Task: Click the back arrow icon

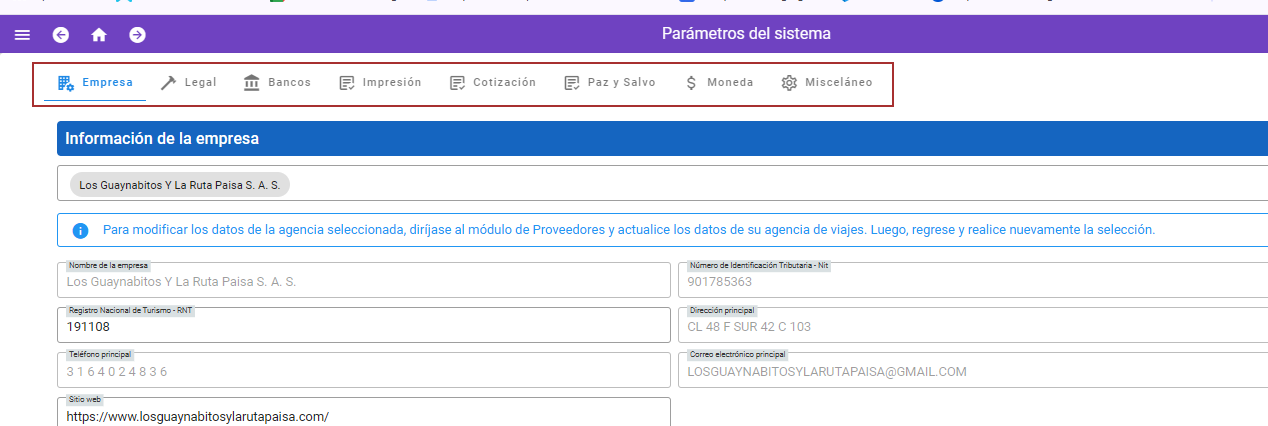Action: click(x=61, y=35)
